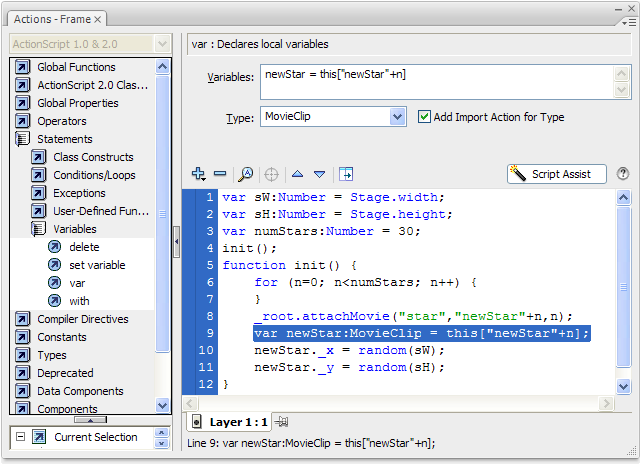Click the Add new item plus icon
The width and height of the screenshot is (641, 465).
click(198, 174)
